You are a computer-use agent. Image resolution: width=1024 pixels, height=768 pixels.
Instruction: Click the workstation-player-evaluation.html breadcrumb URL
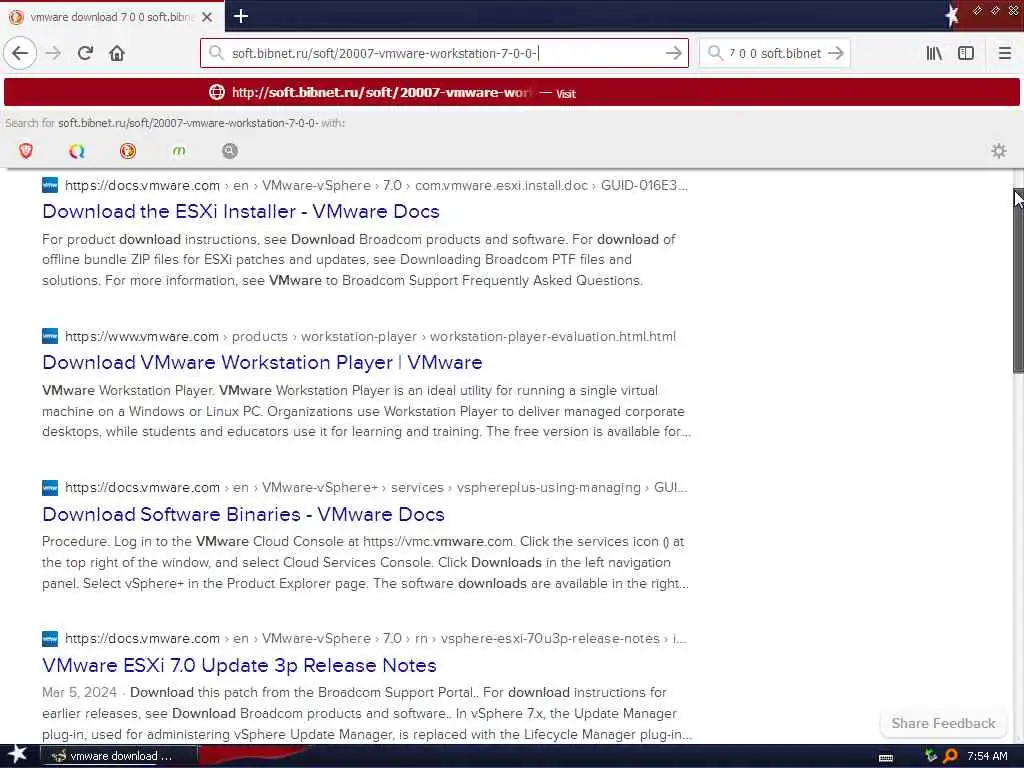[x=370, y=336]
